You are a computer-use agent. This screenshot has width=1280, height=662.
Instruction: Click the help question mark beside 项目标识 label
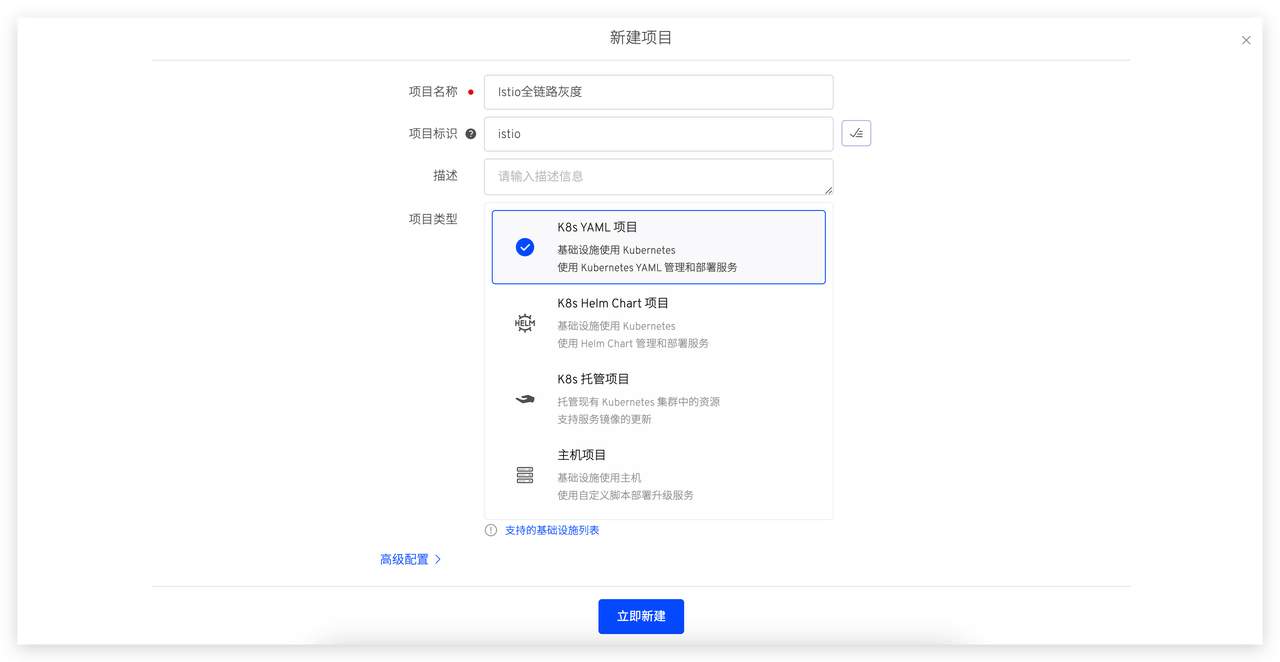pos(470,133)
